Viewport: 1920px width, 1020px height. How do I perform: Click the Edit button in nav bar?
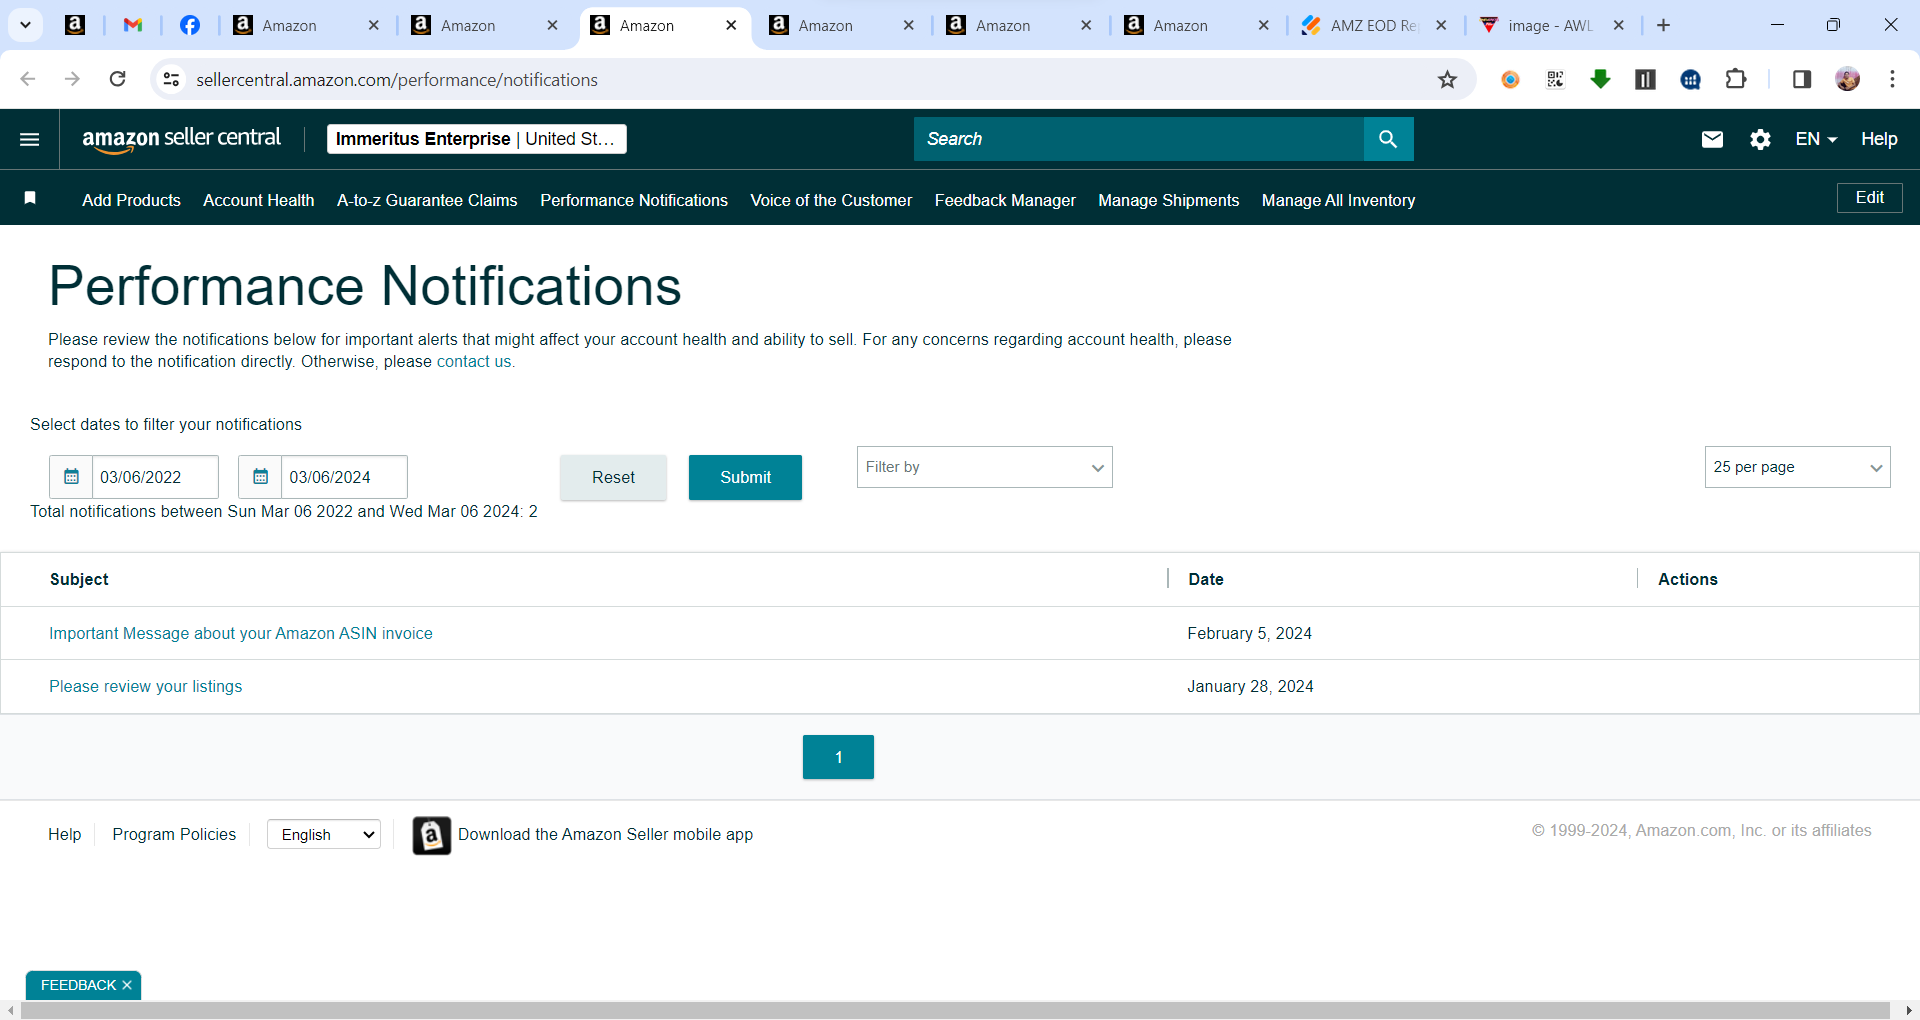point(1869,198)
